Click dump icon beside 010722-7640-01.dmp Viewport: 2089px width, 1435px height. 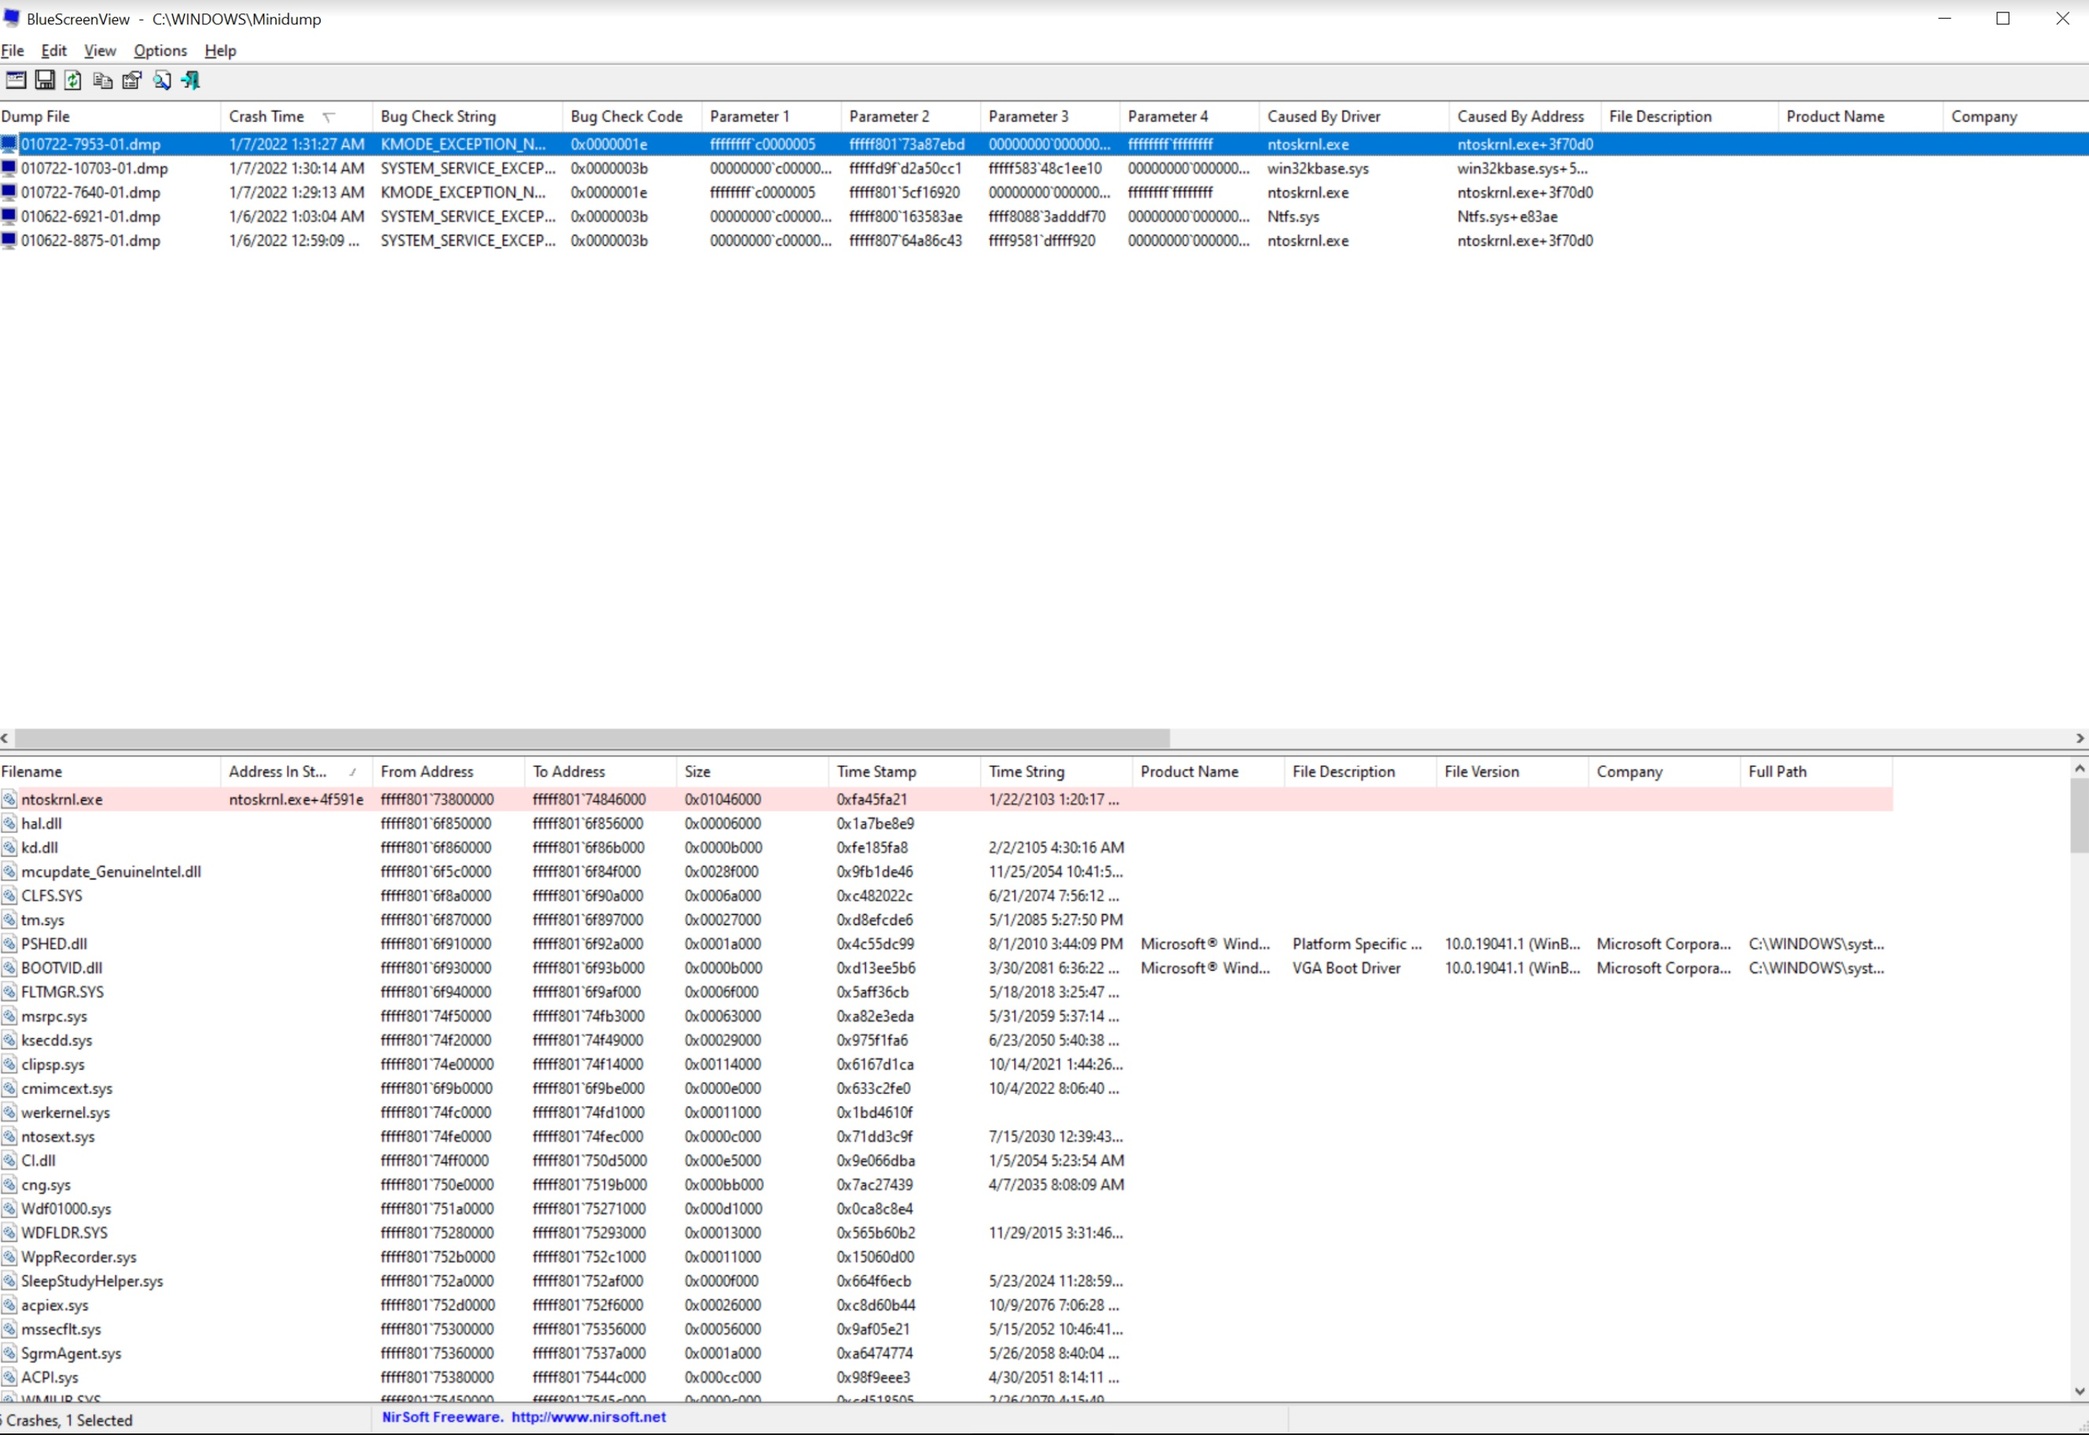point(9,192)
